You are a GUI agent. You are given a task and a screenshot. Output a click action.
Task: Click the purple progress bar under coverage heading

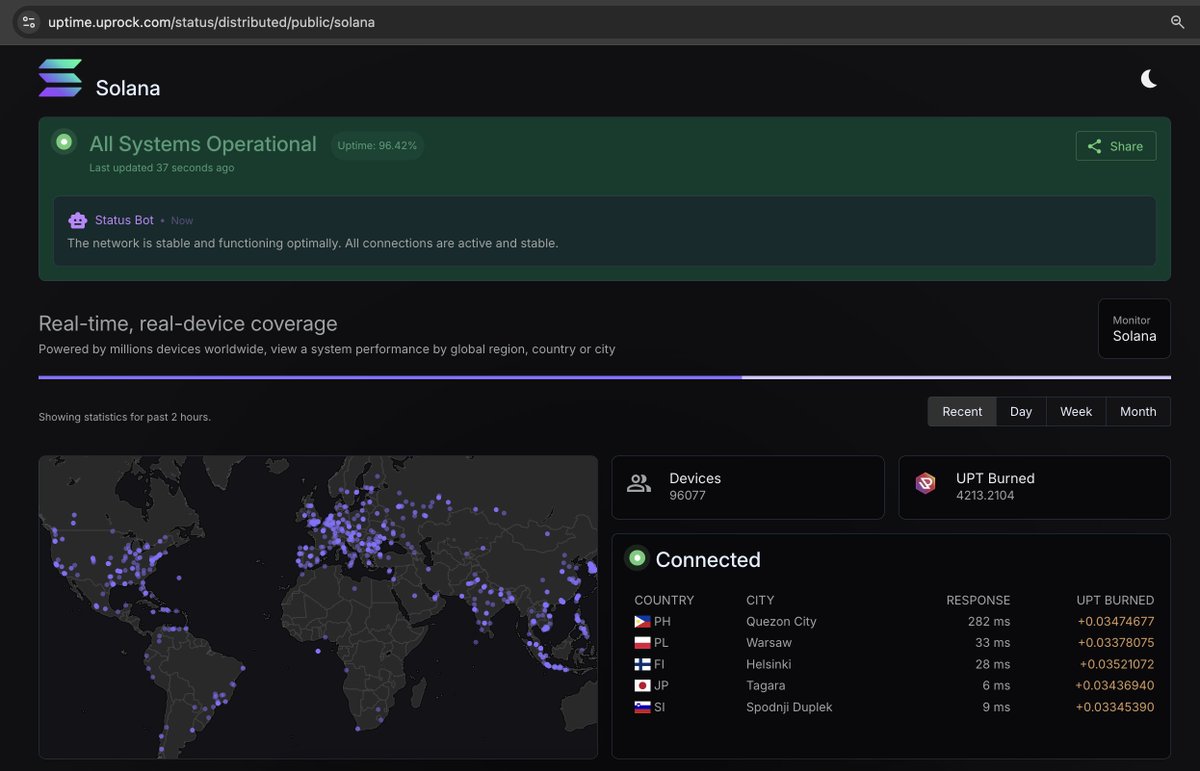click(x=604, y=377)
